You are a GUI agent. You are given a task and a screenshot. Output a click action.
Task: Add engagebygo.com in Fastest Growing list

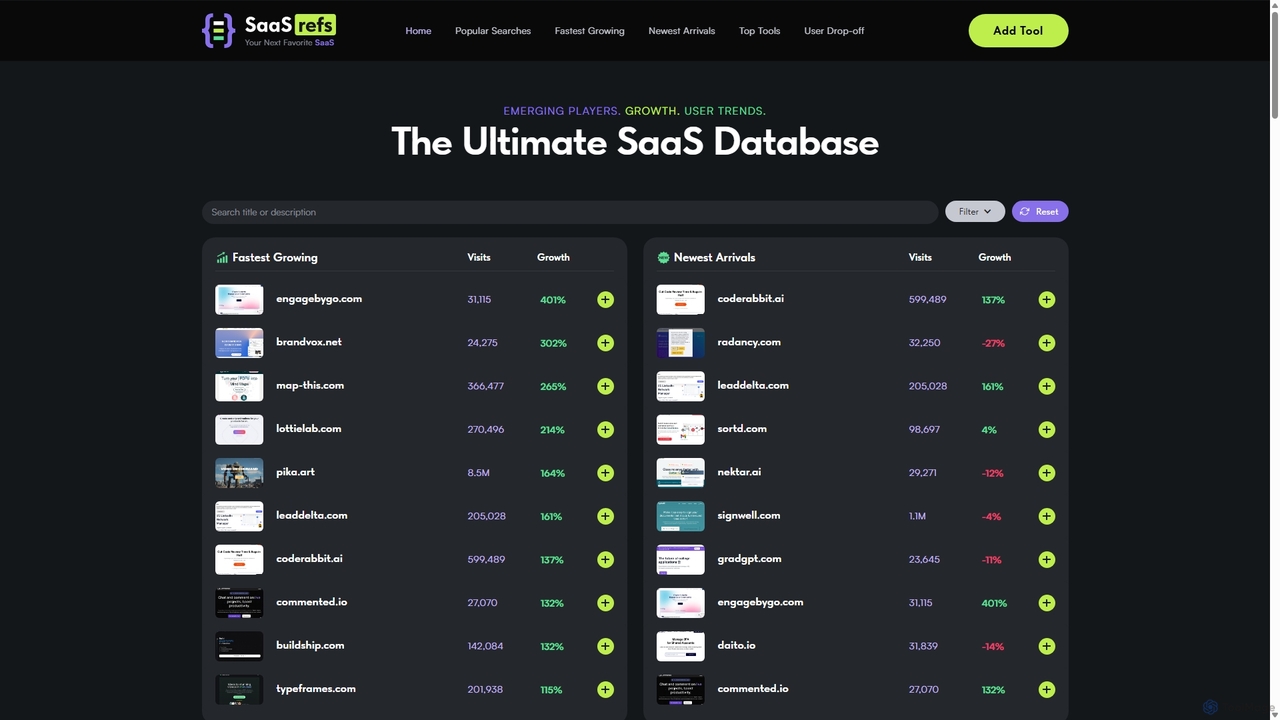click(605, 300)
